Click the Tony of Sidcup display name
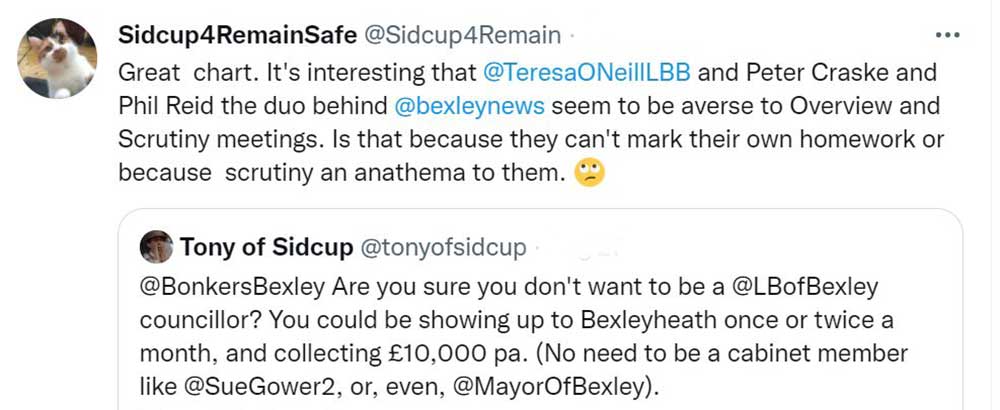 (265, 246)
